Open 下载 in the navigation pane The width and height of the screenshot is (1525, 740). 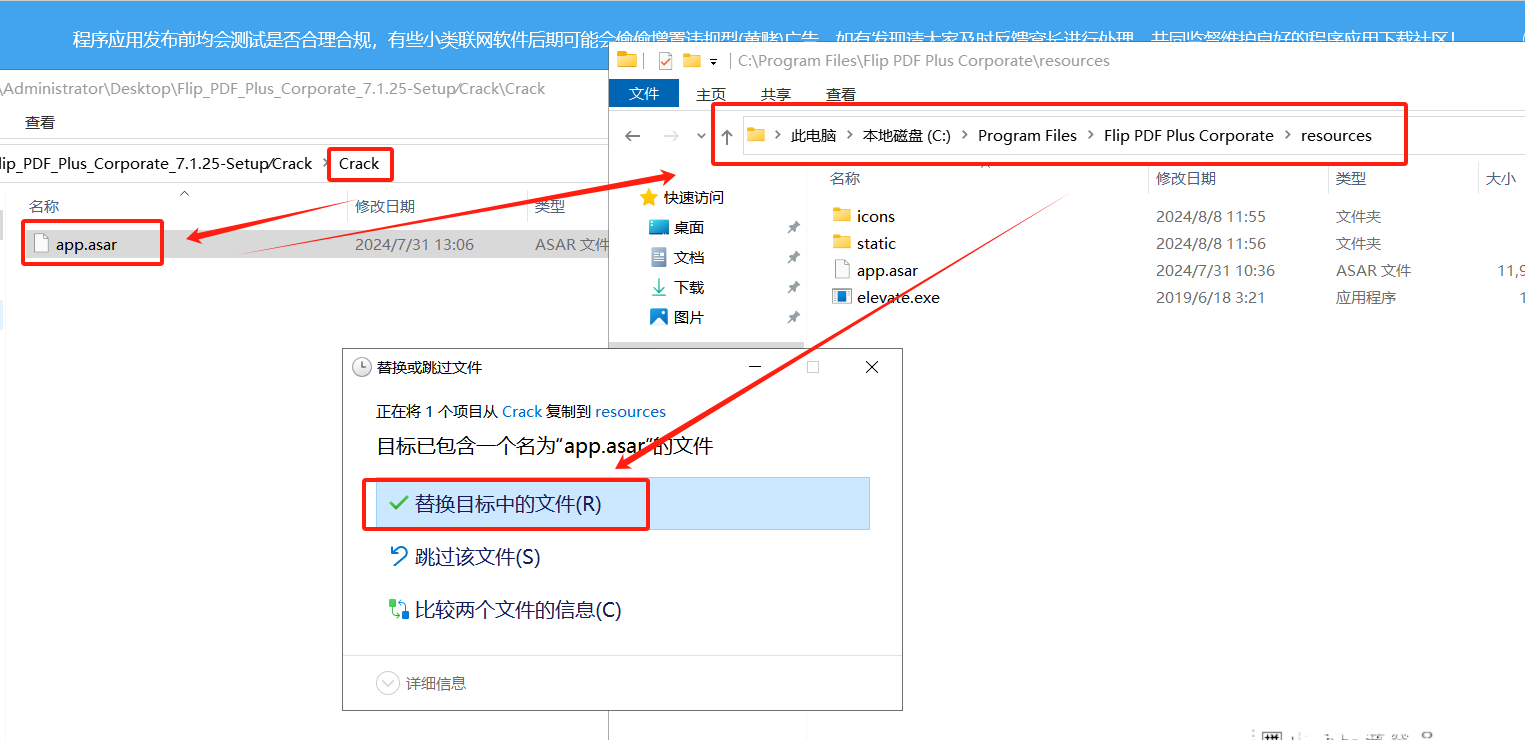[689, 287]
